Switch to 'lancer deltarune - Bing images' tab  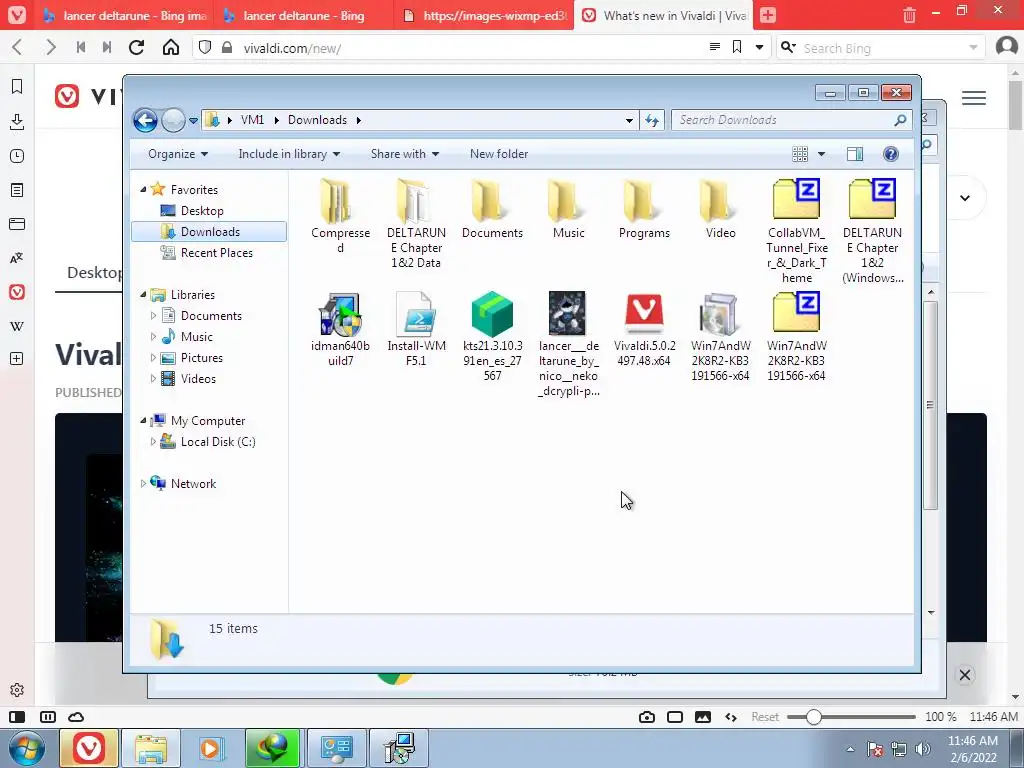[124, 15]
